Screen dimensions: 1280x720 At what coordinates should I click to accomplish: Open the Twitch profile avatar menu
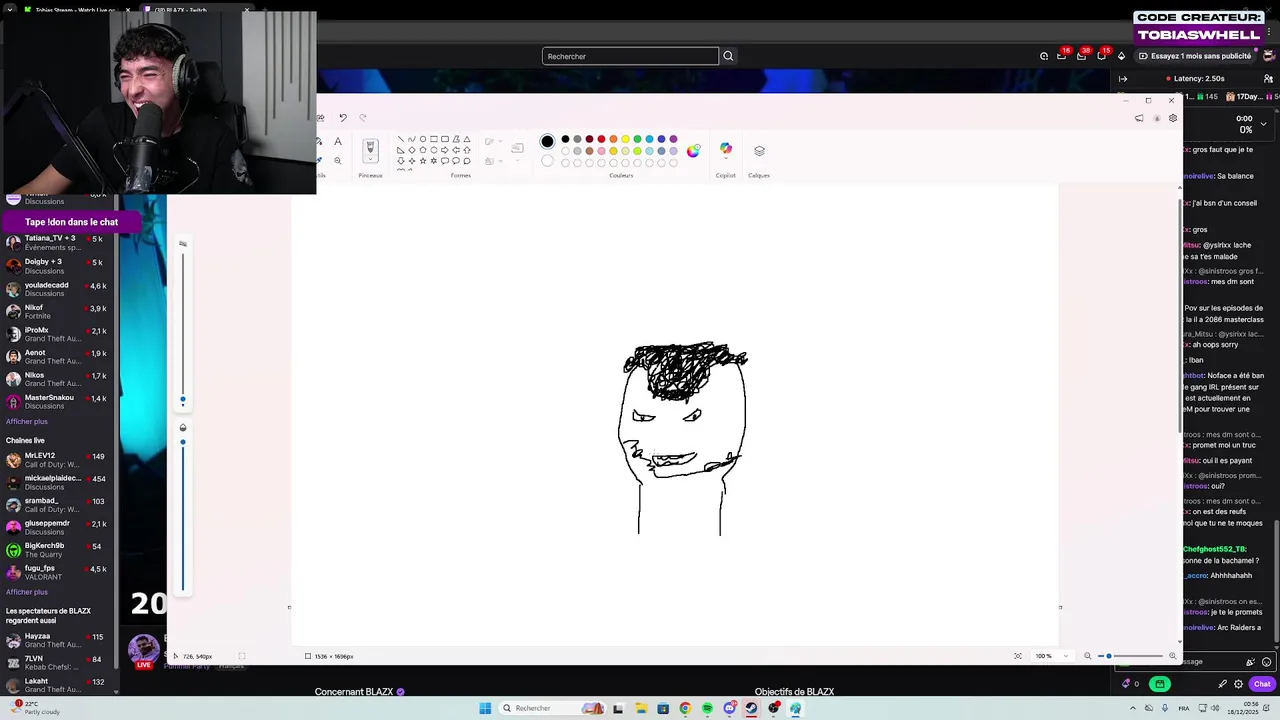click(1269, 56)
